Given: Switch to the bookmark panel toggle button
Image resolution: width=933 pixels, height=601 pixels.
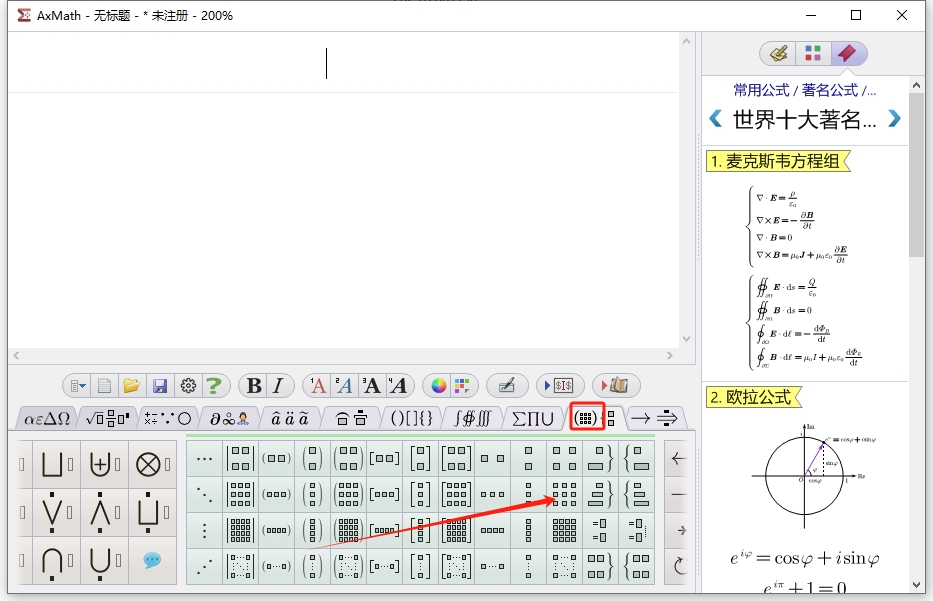Looking at the screenshot, I should tap(847, 53).
